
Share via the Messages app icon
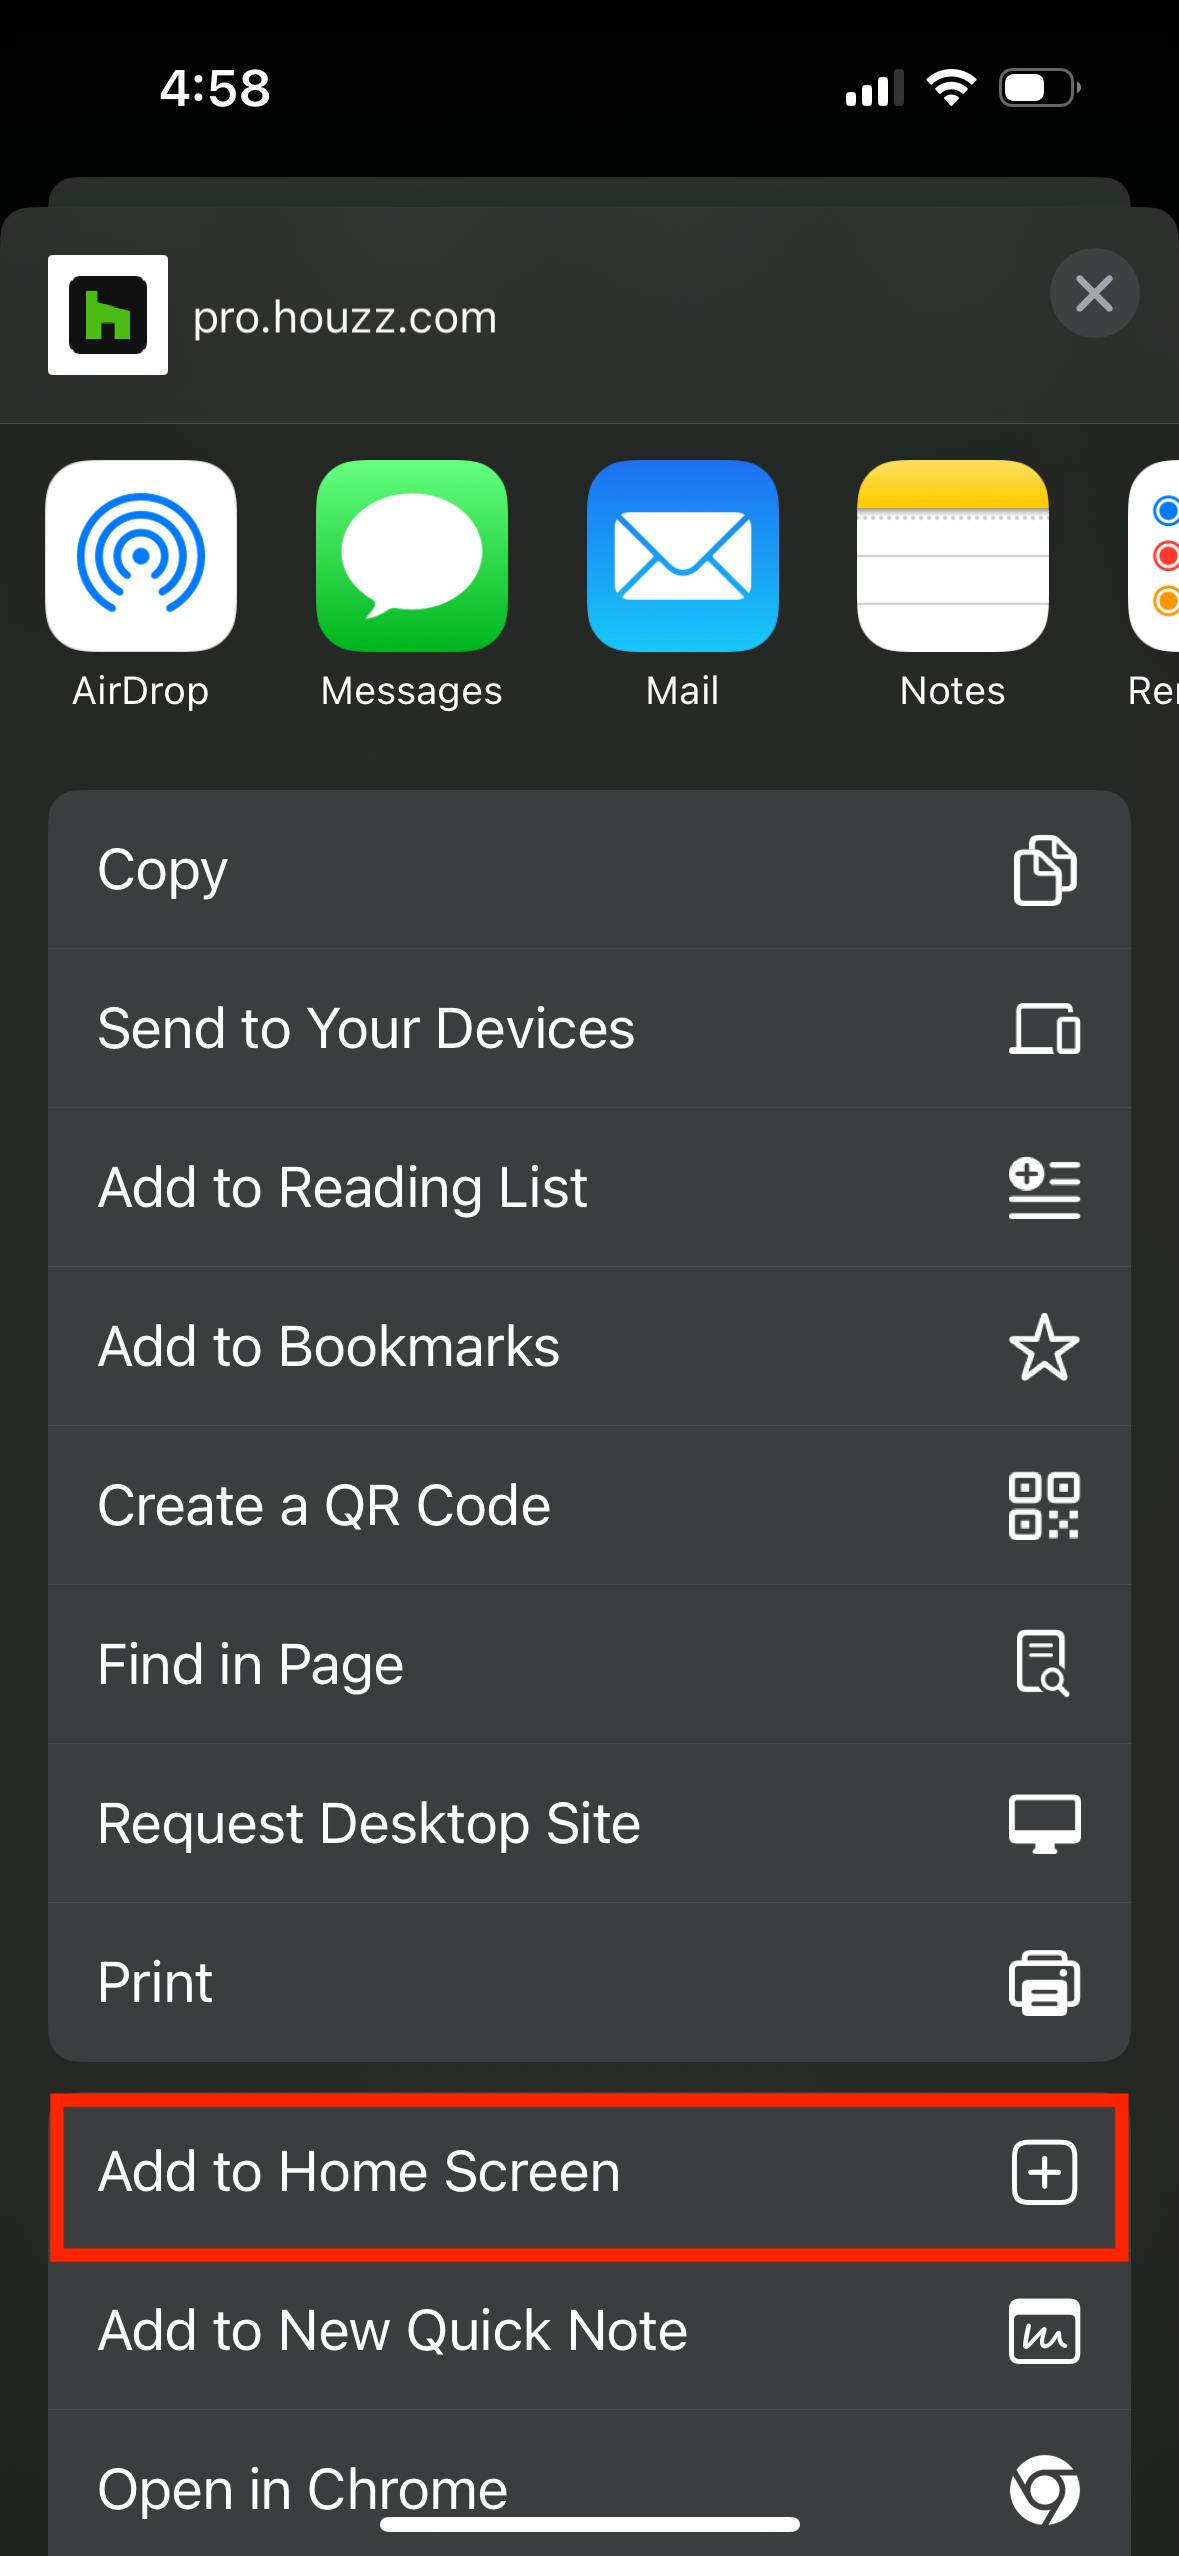pos(411,556)
